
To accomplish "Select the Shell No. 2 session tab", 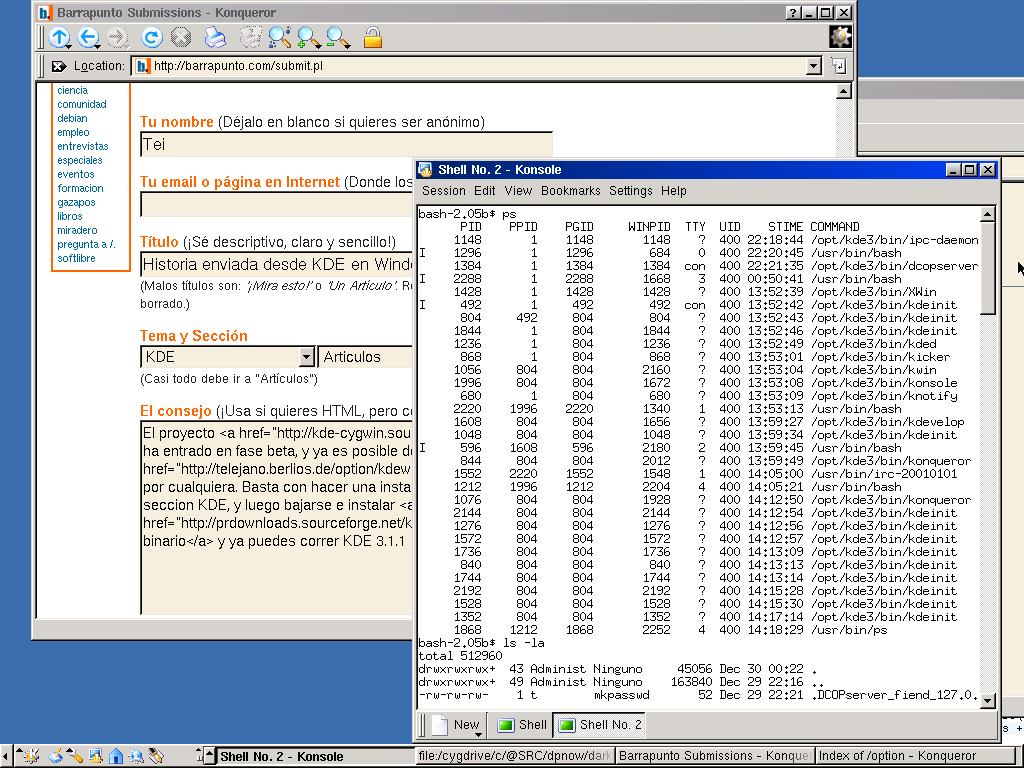I will coord(601,724).
